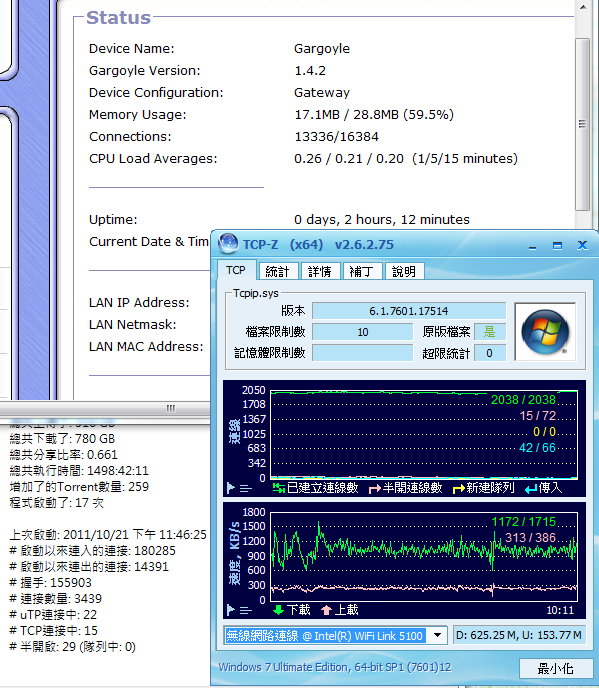This screenshot has height=688, width=599.
Task: Open the connections graph options lines icon
Action: (246, 488)
